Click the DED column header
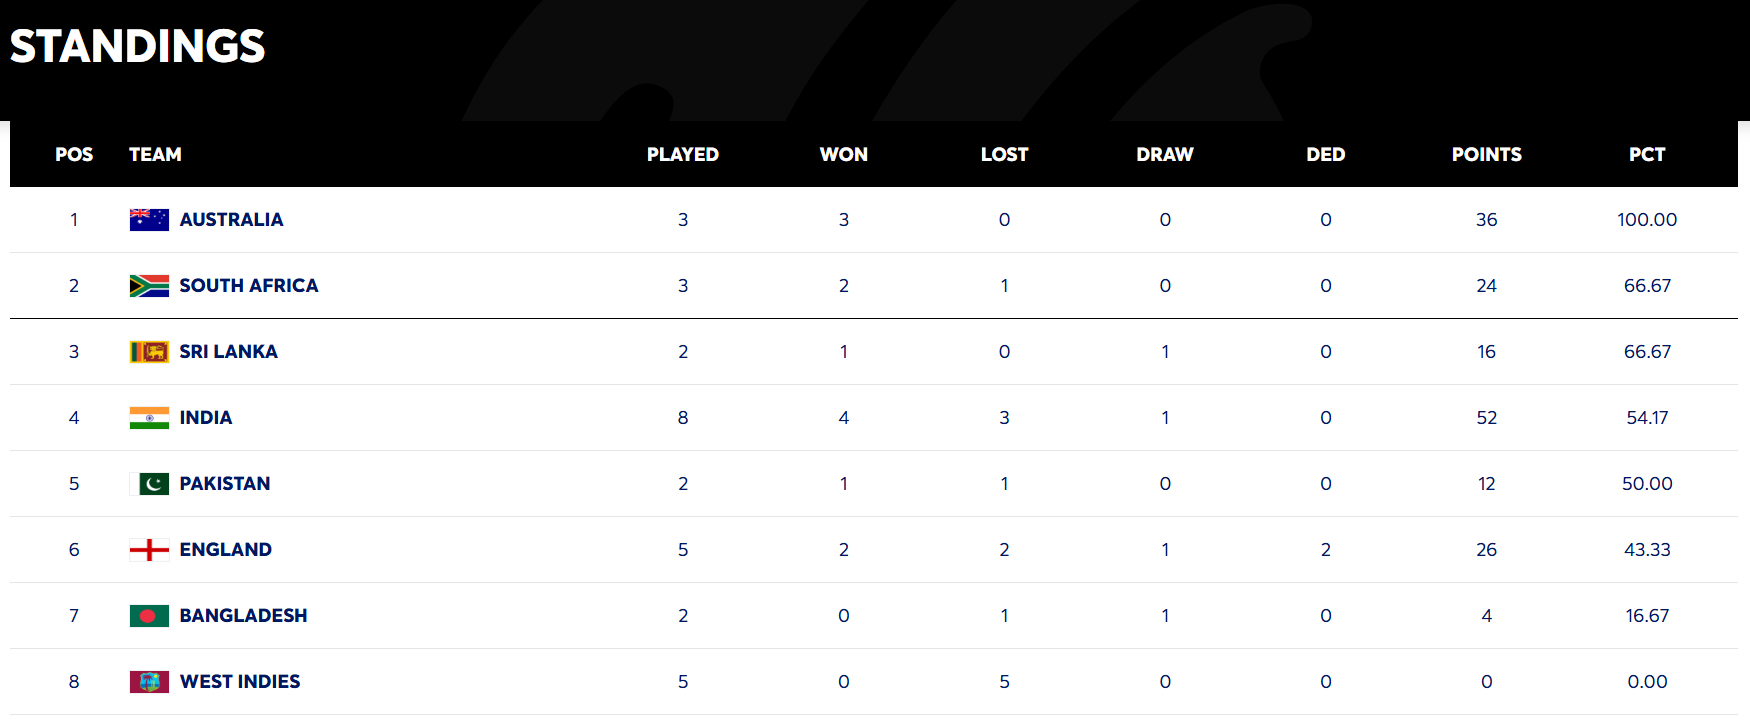The height and width of the screenshot is (727, 1750). (x=1325, y=155)
